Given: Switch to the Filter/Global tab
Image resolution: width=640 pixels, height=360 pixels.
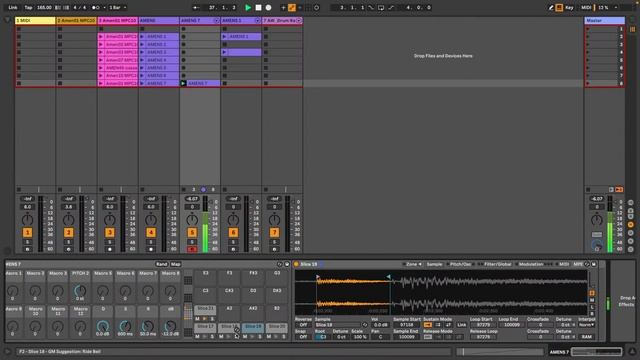Looking at the screenshot, I should (x=497, y=264).
